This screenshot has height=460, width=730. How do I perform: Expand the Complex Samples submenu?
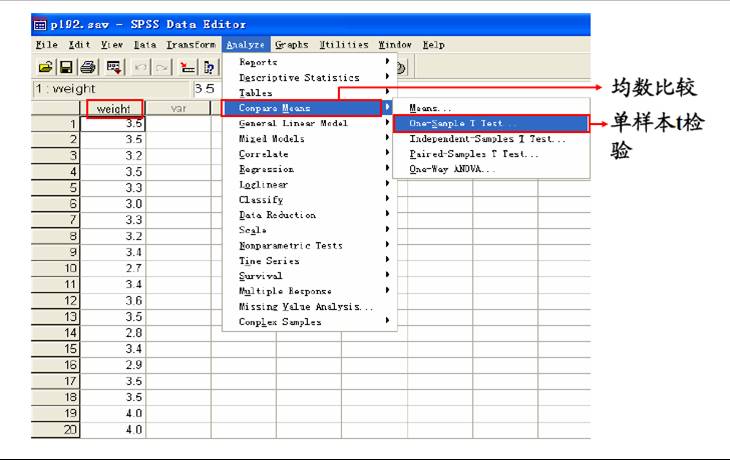coord(310,322)
